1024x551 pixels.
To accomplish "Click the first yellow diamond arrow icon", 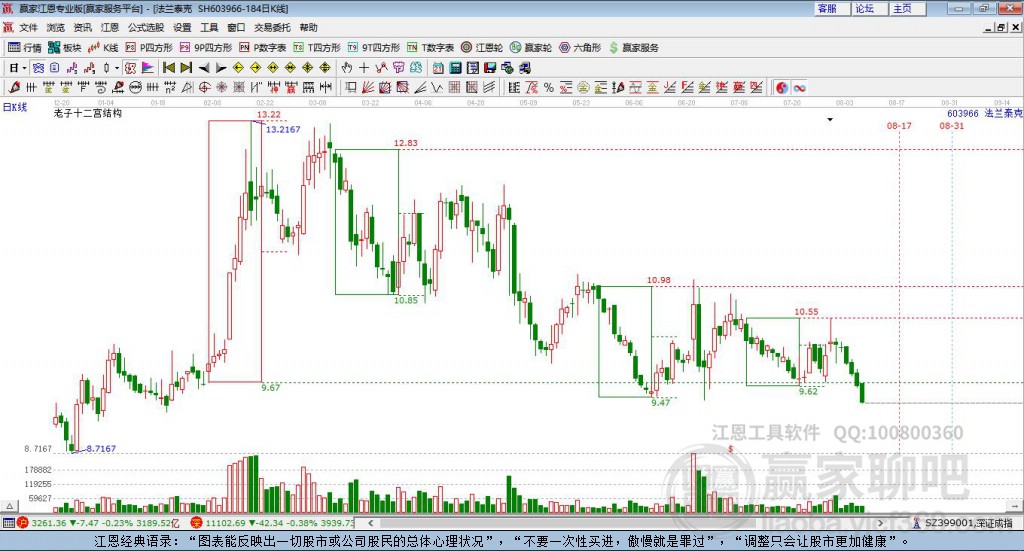I will pyautogui.click(x=238, y=68).
